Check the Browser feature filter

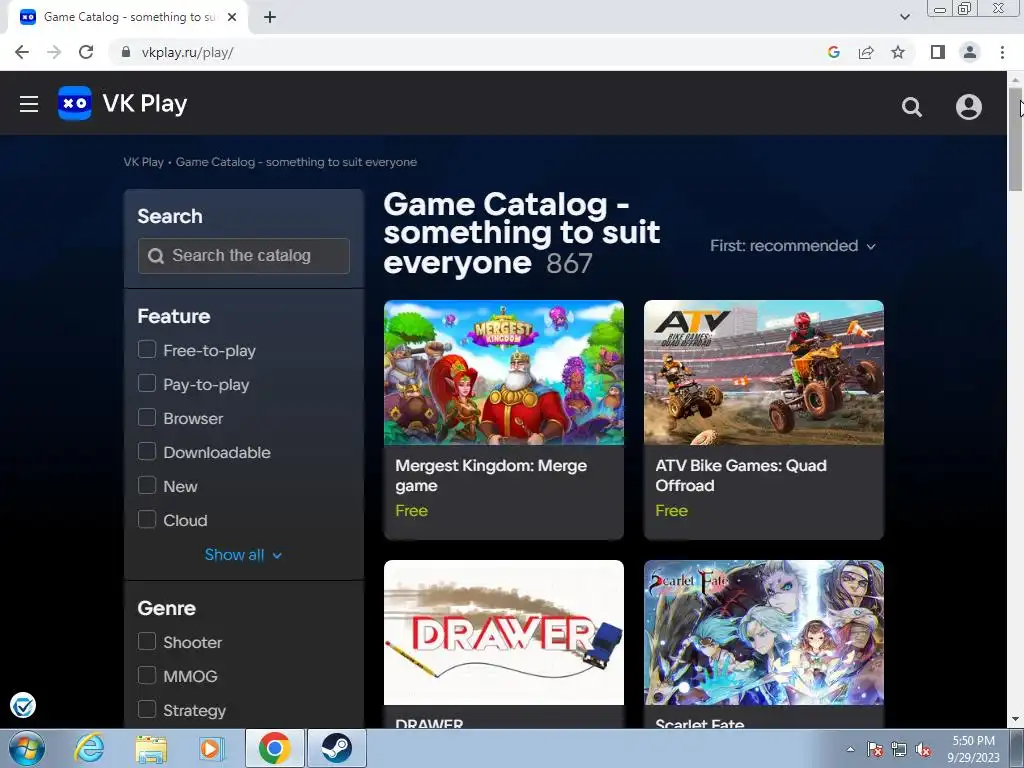147,417
